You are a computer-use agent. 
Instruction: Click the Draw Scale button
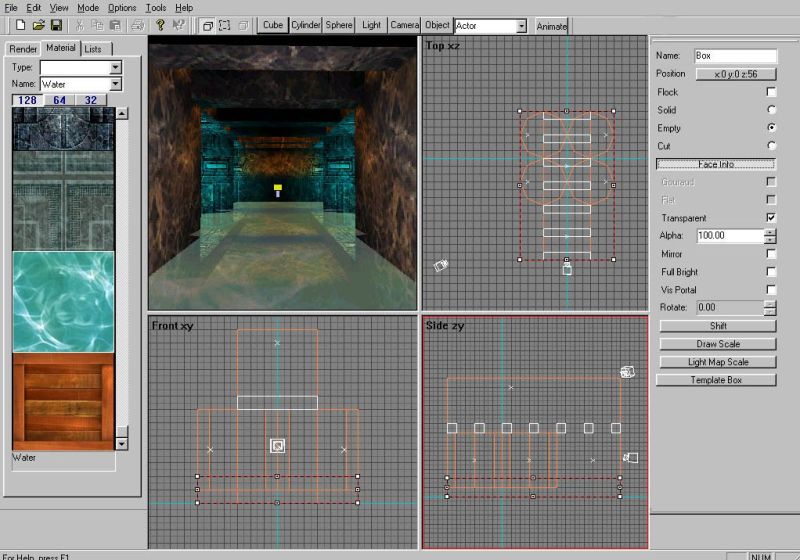point(718,344)
